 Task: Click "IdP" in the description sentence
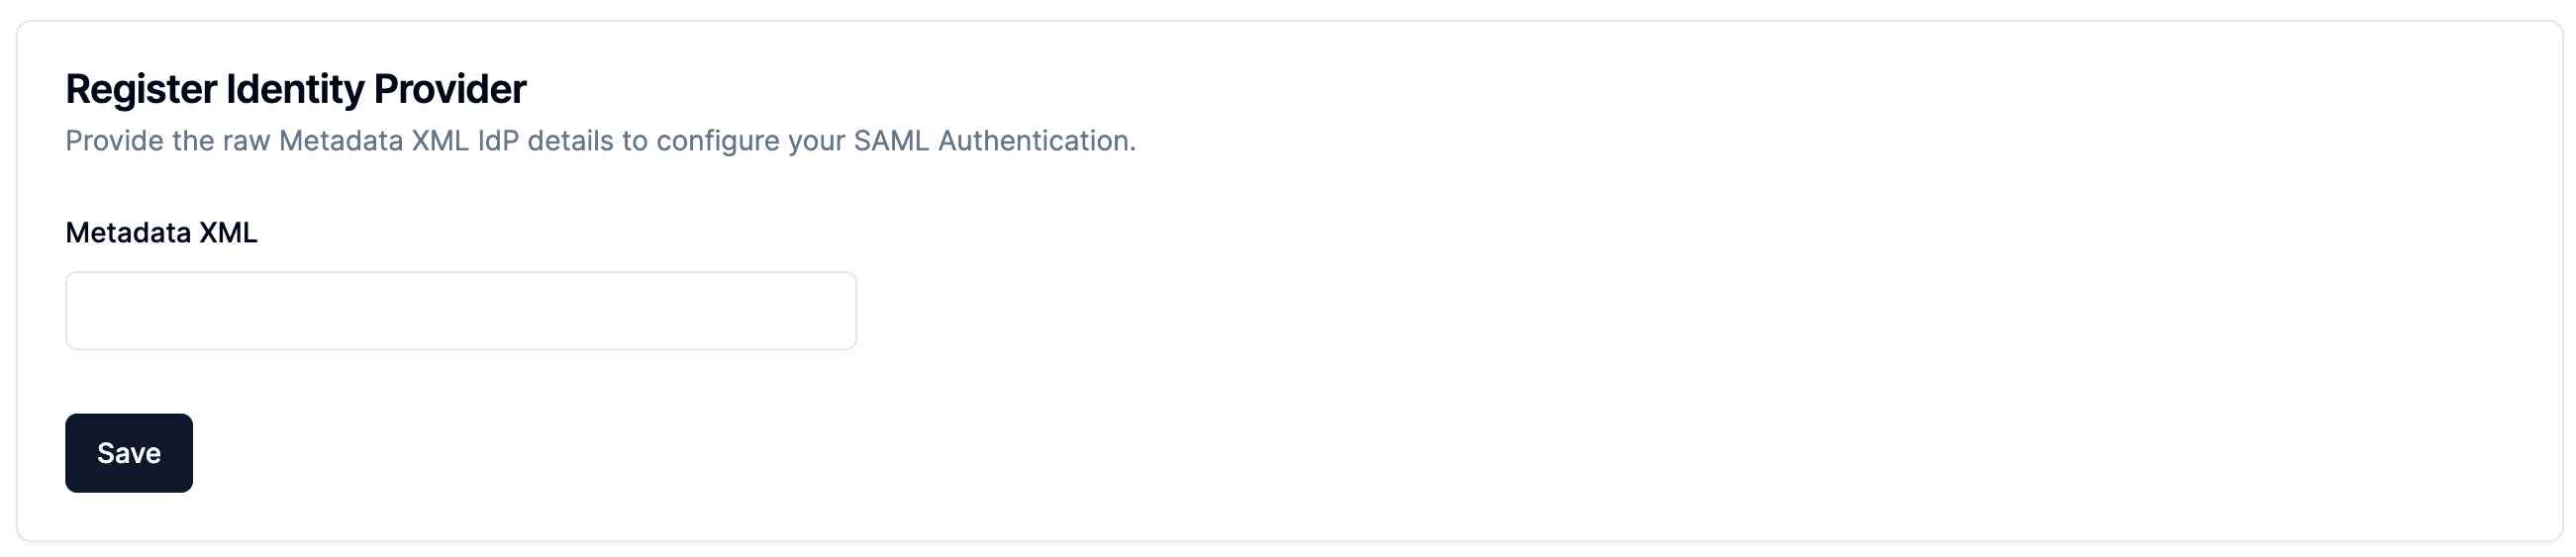click(x=498, y=141)
